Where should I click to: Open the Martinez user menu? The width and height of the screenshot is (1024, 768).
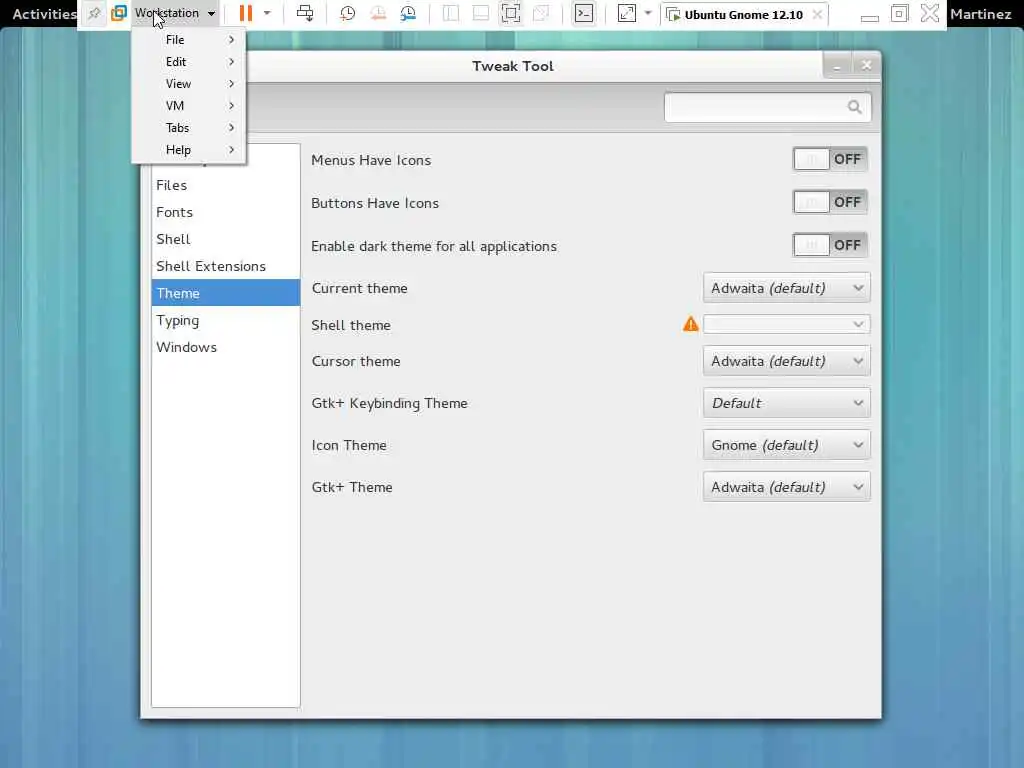point(980,14)
